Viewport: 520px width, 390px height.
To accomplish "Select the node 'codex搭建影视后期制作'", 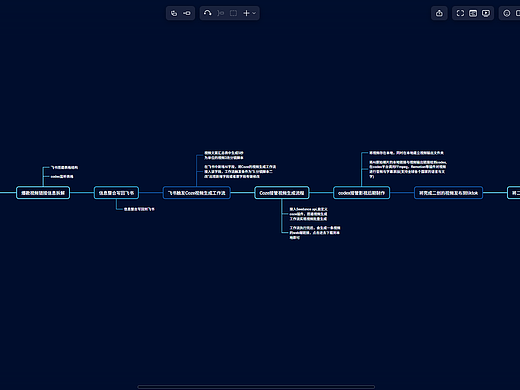I will click(361, 193).
